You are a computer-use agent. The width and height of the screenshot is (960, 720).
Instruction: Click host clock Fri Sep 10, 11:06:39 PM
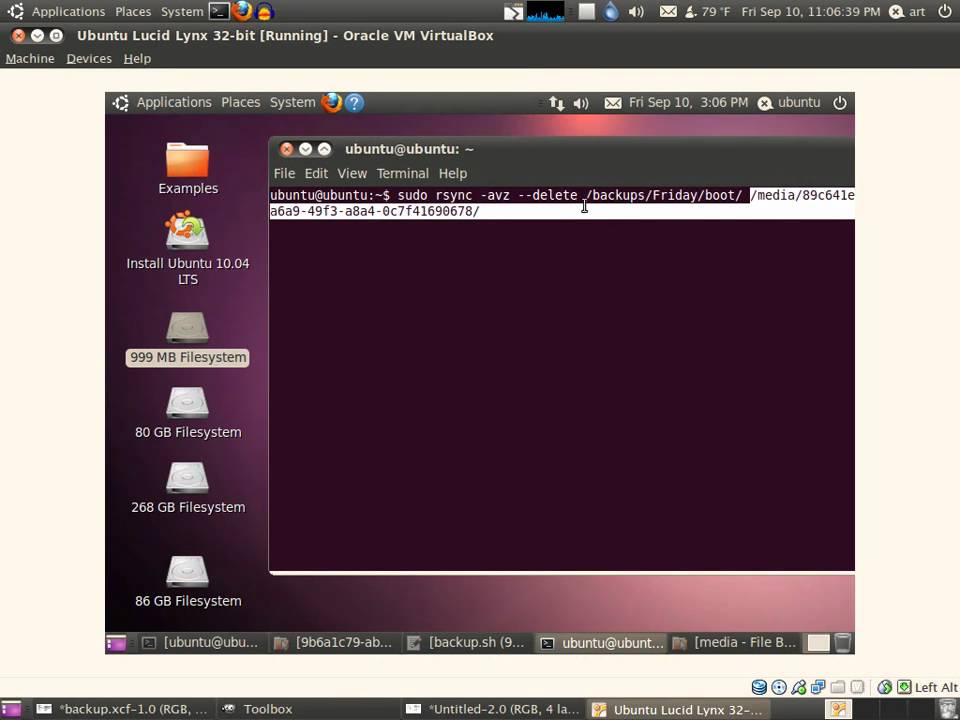click(x=811, y=12)
